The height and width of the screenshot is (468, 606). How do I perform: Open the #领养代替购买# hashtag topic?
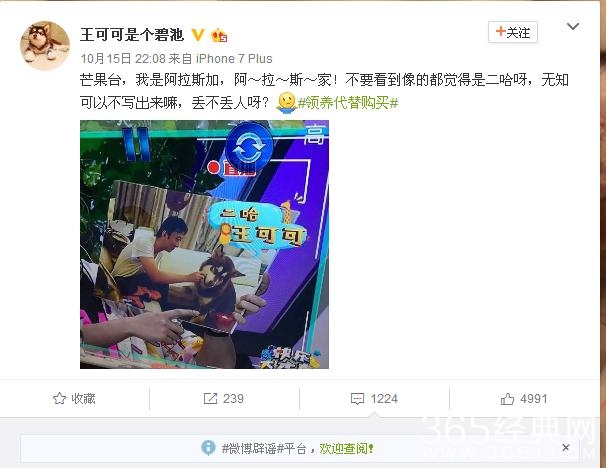[x=348, y=102]
